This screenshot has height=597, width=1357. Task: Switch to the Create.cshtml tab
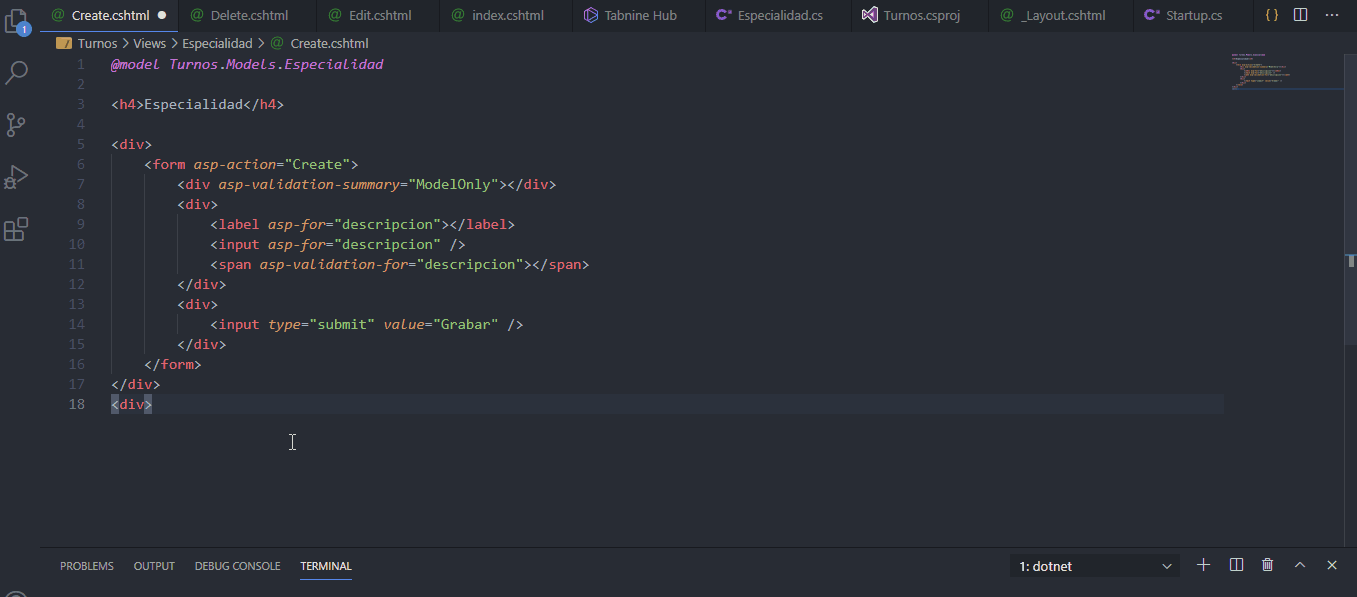pyautogui.click(x=110, y=15)
